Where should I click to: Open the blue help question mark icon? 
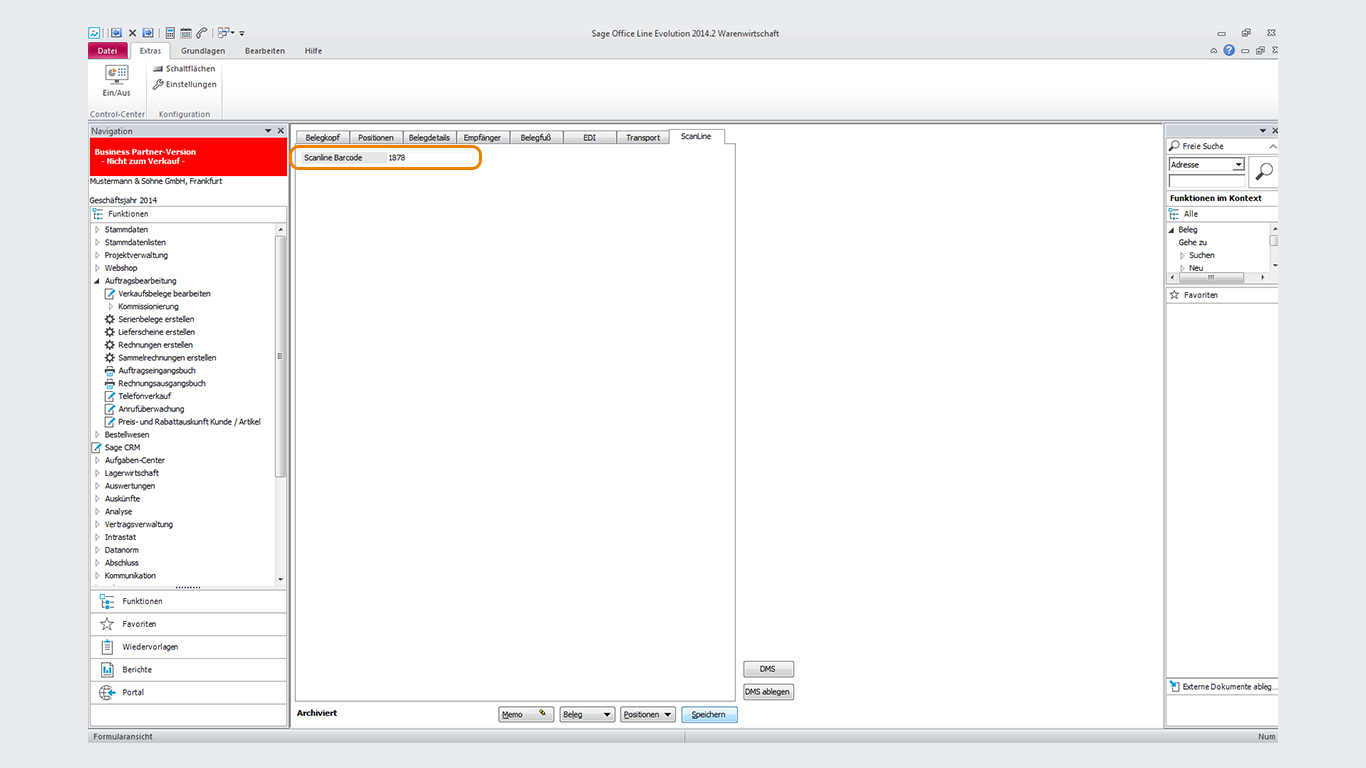pos(1229,50)
